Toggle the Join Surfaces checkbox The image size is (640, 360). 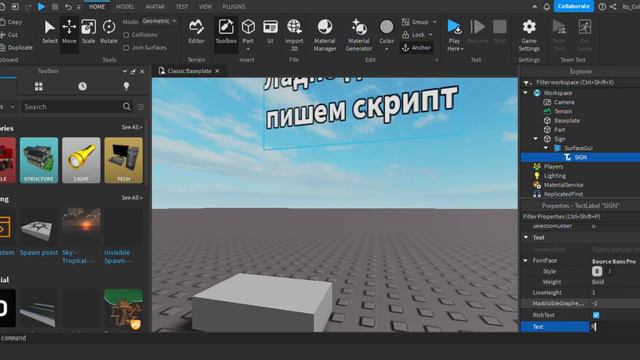[126, 48]
